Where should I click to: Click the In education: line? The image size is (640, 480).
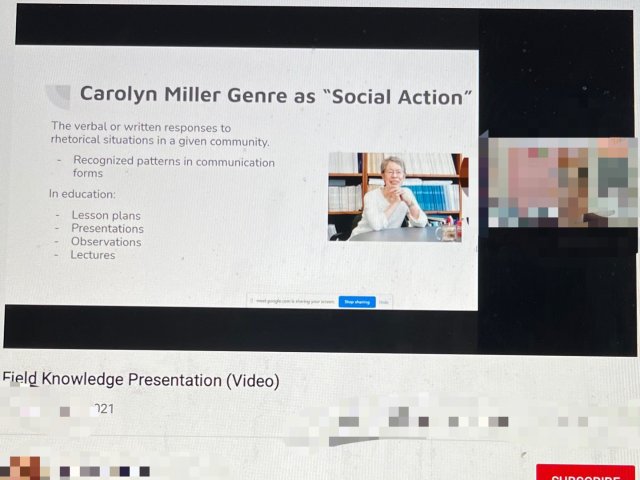coord(82,194)
